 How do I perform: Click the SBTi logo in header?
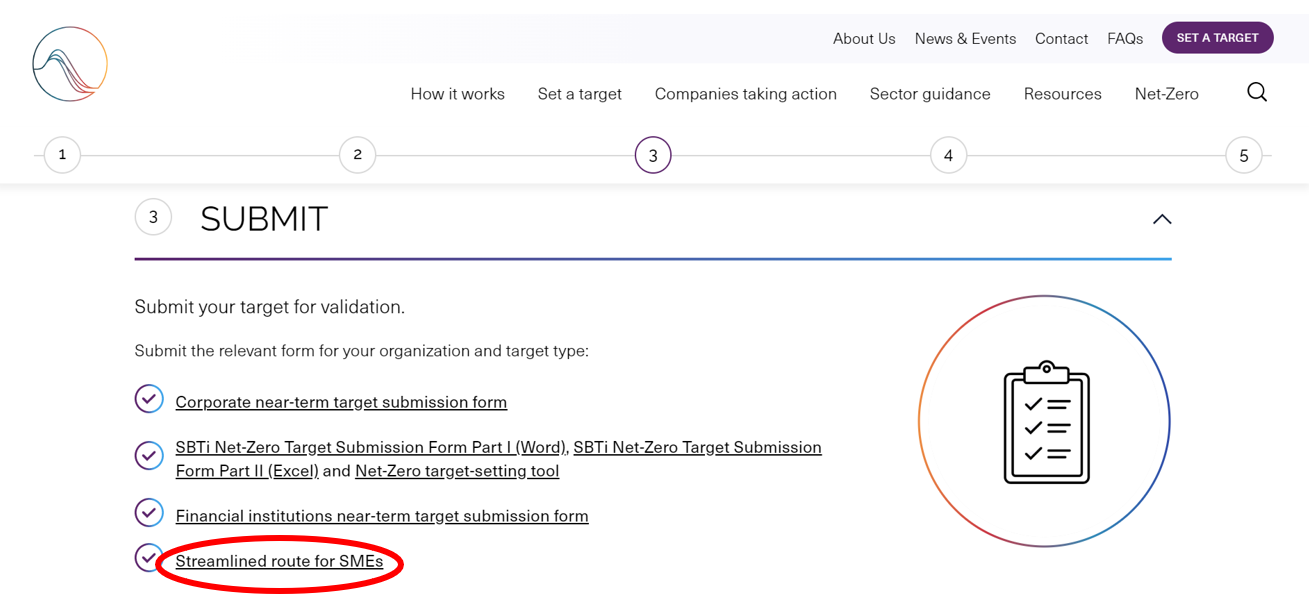69,64
